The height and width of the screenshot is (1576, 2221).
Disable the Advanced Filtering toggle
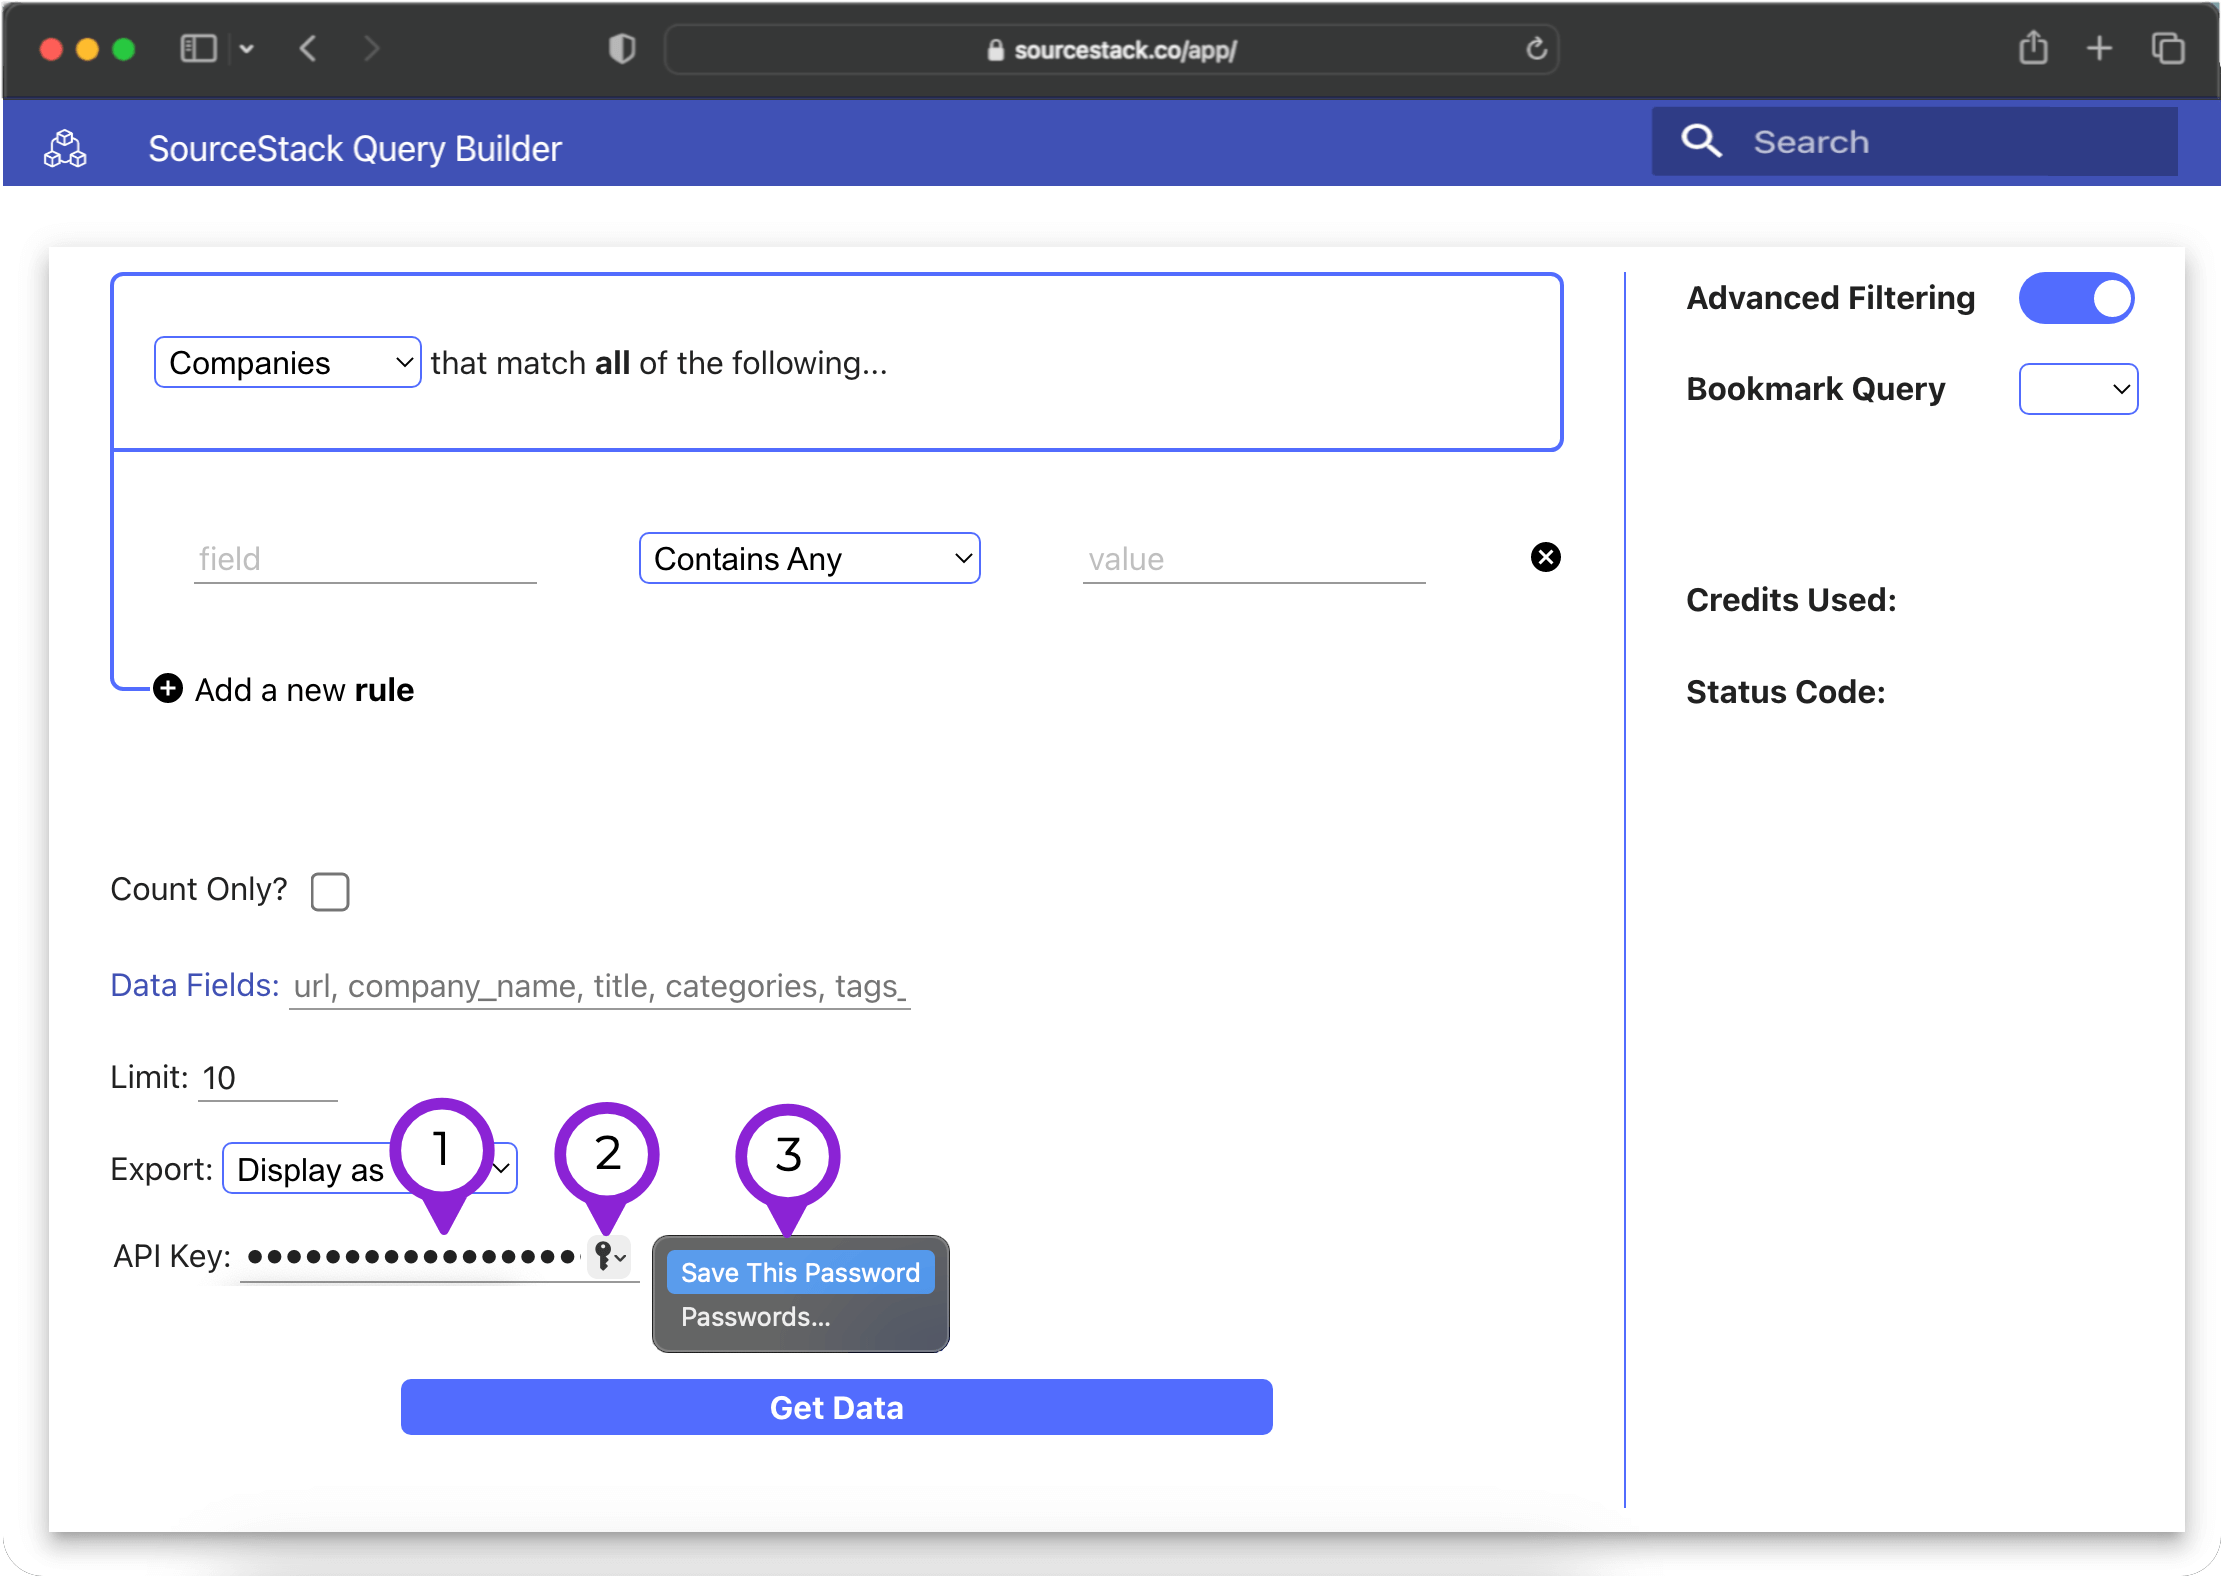(x=2076, y=298)
